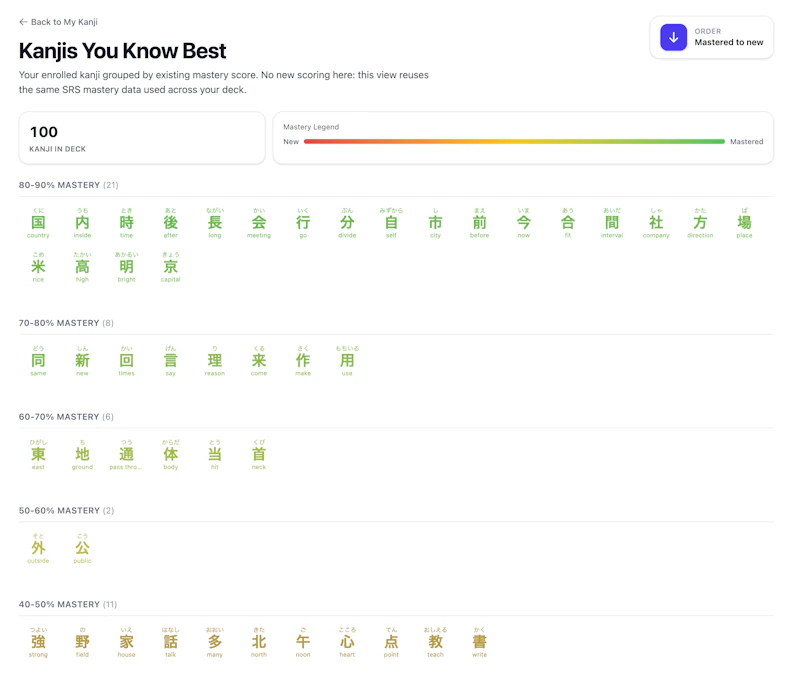Image resolution: width=800 pixels, height=680 pixels.
Task: Open the 長 long kanji tile
Action: coord(215,223)
